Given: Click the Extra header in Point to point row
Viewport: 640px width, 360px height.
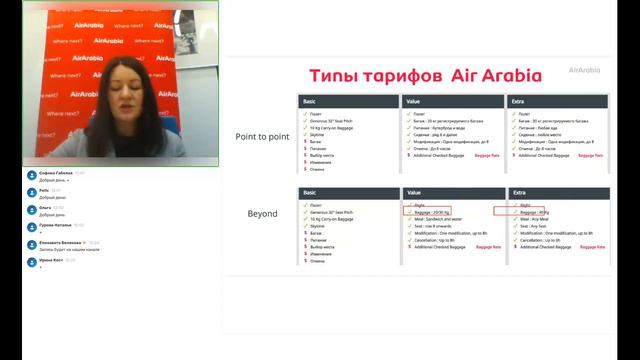Looking at the screenshot, I should tap(558, 101).
